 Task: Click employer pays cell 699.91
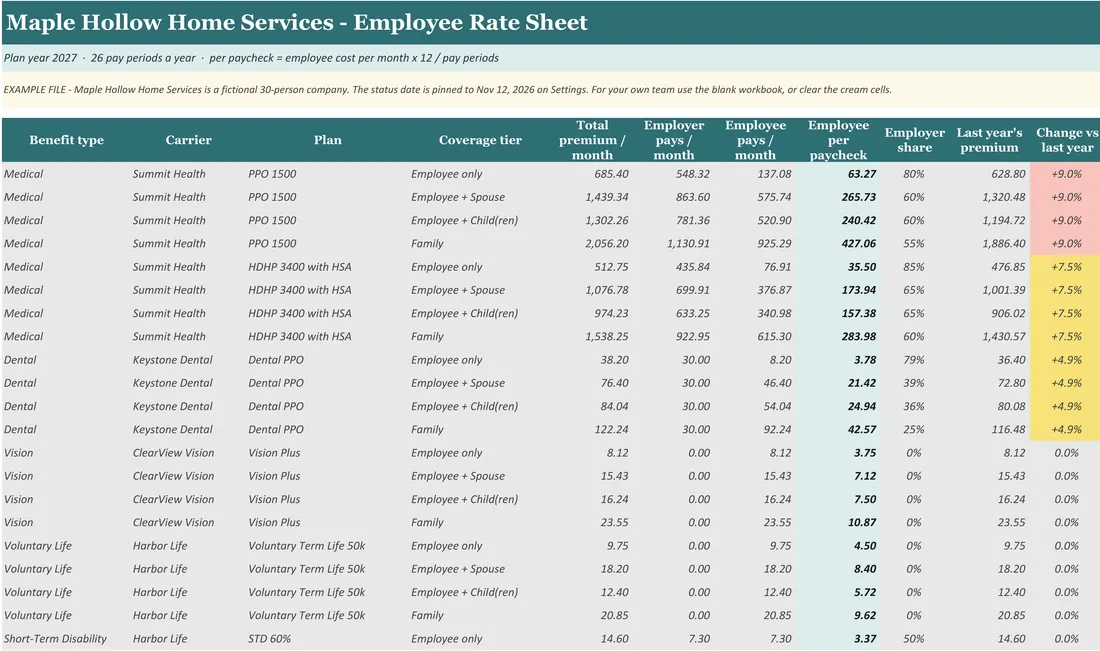click(x=692, y=290)
